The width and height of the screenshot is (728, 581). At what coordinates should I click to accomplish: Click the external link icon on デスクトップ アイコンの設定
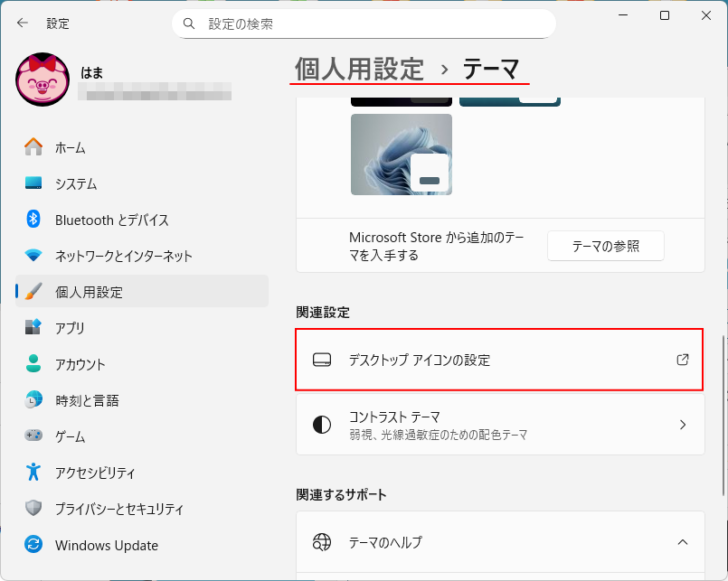(682, 359)
